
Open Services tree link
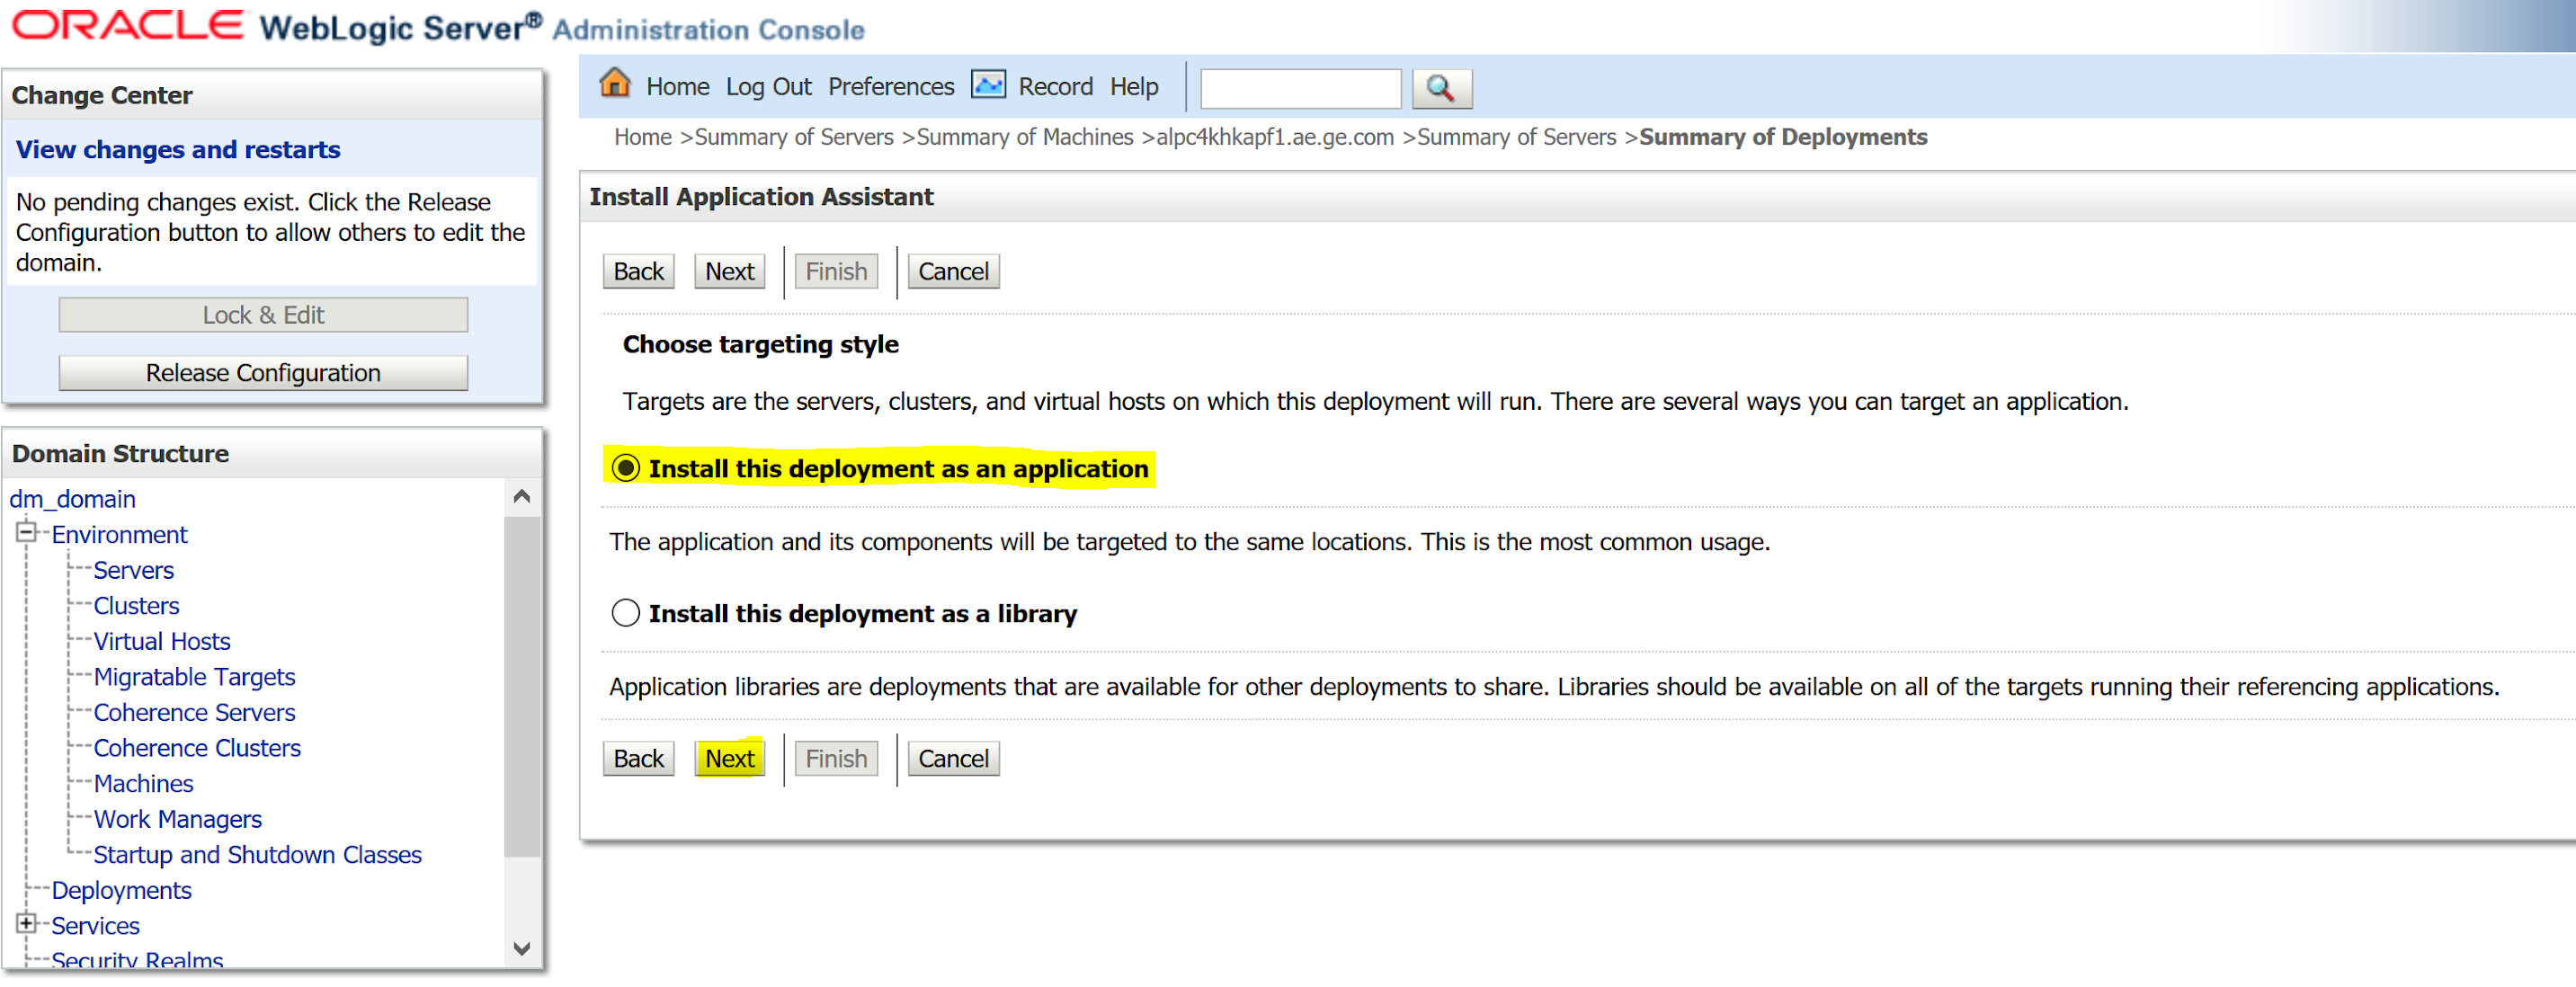(x=95, y=926)
